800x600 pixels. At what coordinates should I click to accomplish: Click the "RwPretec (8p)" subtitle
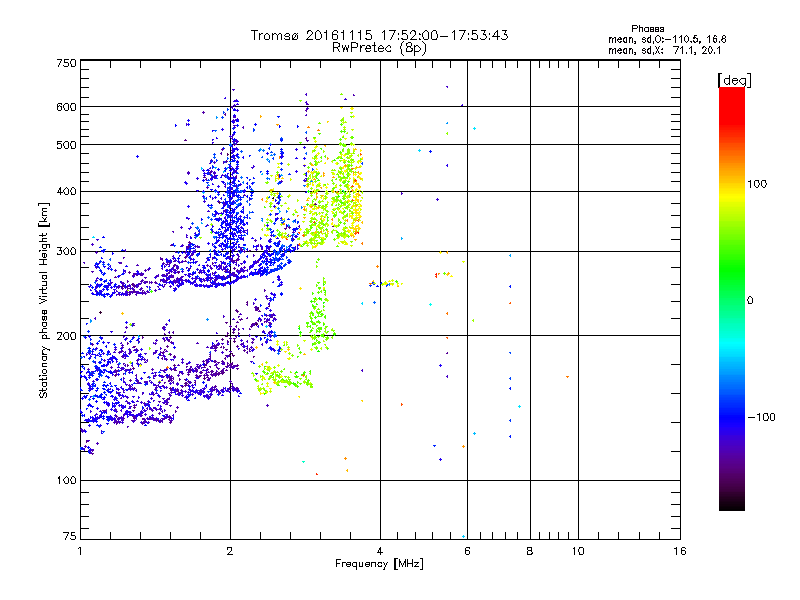coord(379,48)
